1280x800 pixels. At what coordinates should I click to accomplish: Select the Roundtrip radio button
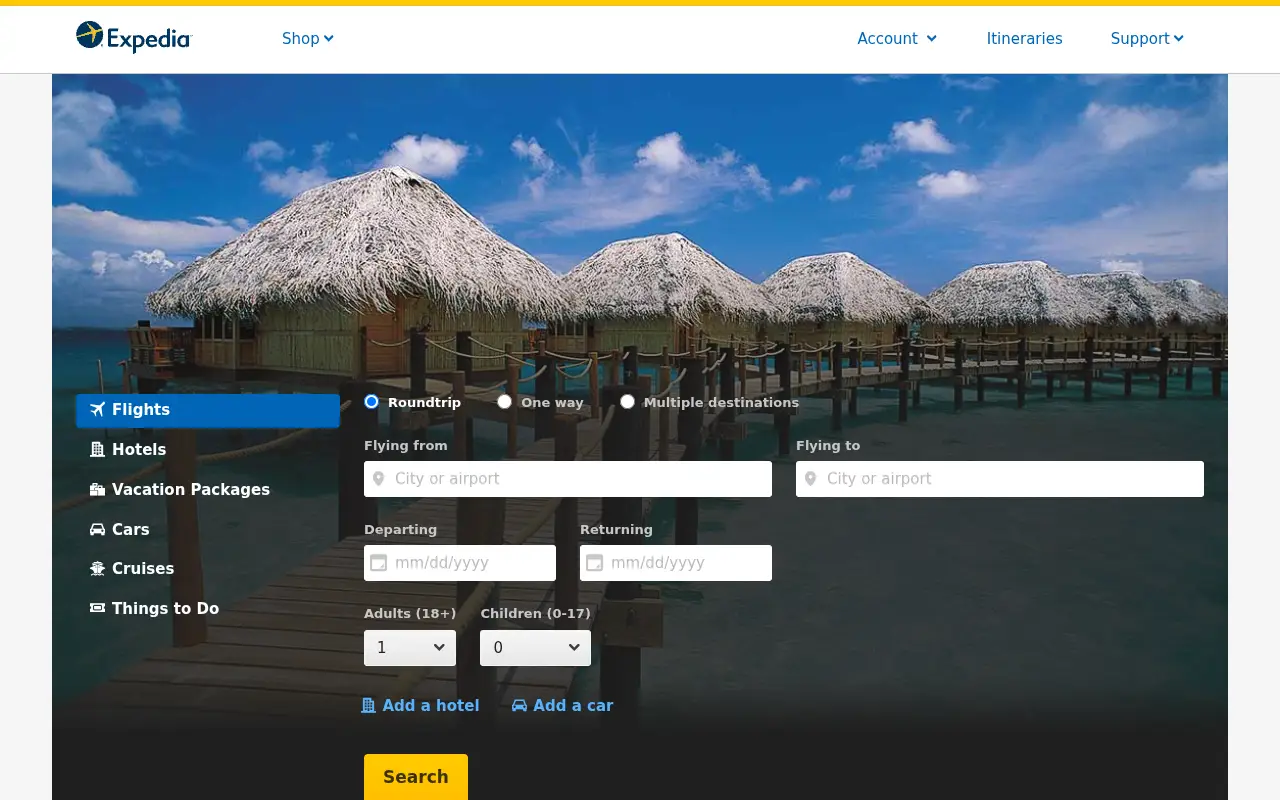click(372, 402)
